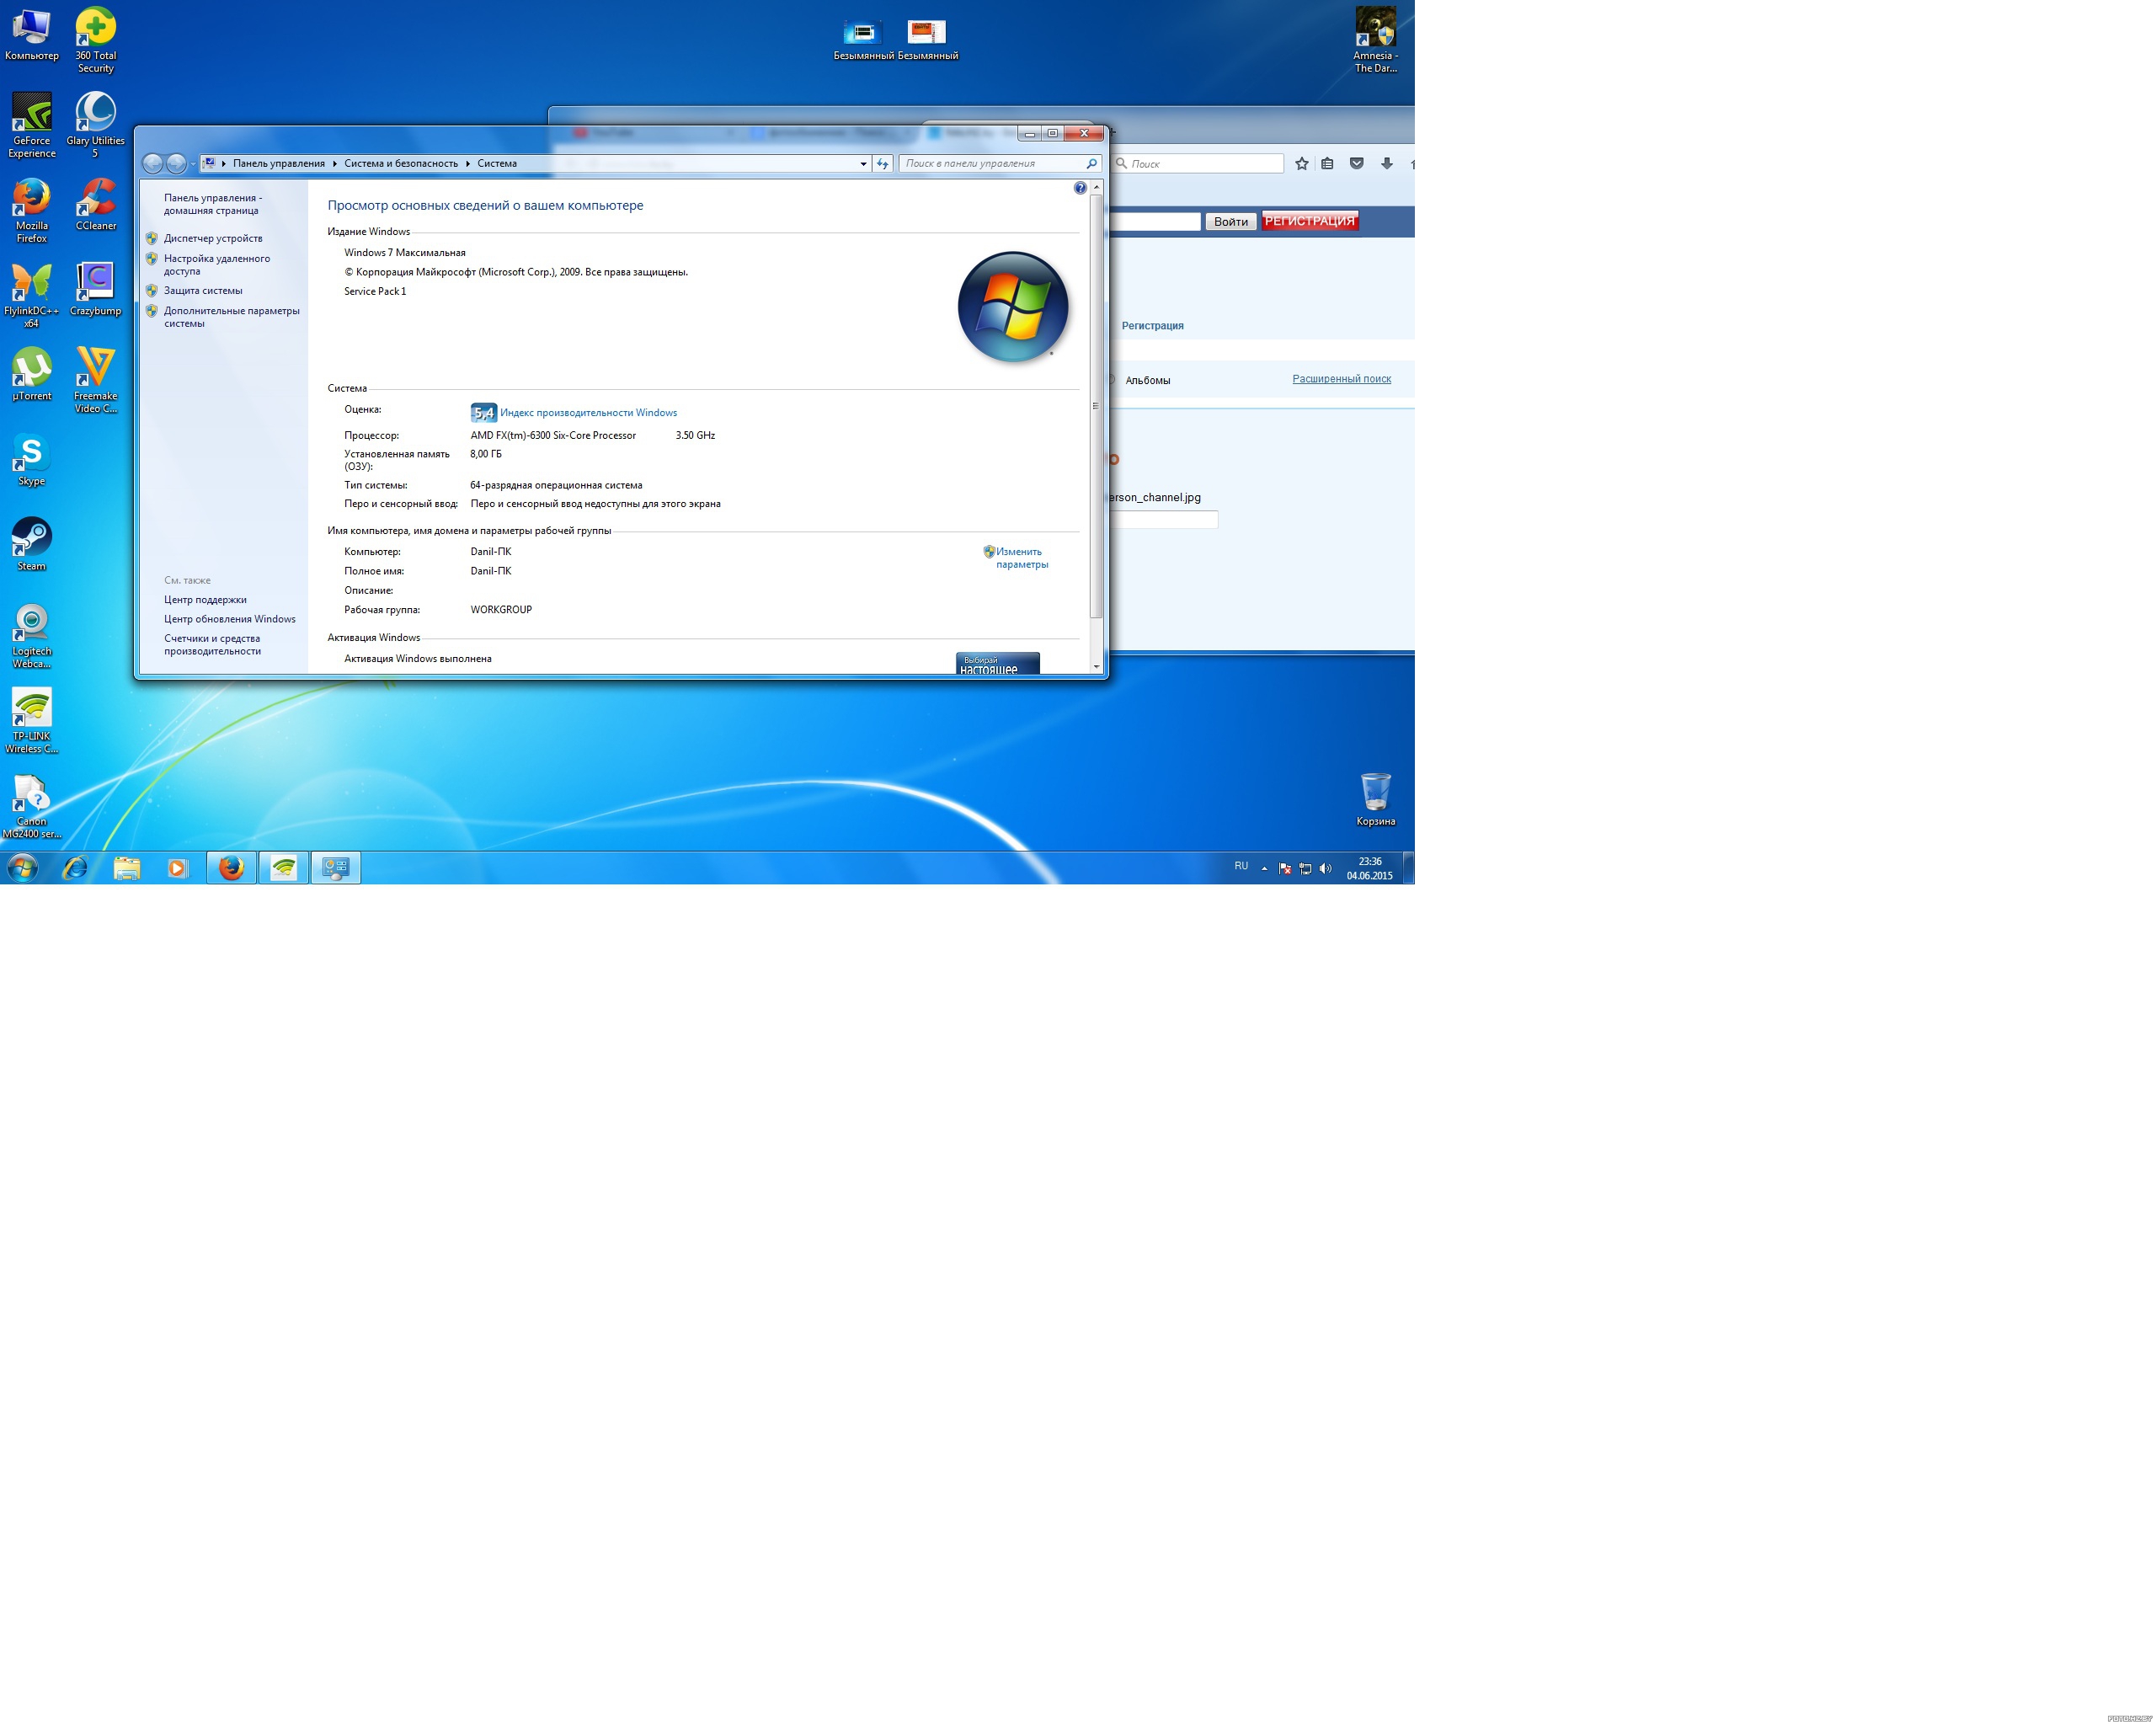Open the network tray icon
The width and height of the screenshot is (2156, 1725).
(1305, 868)
